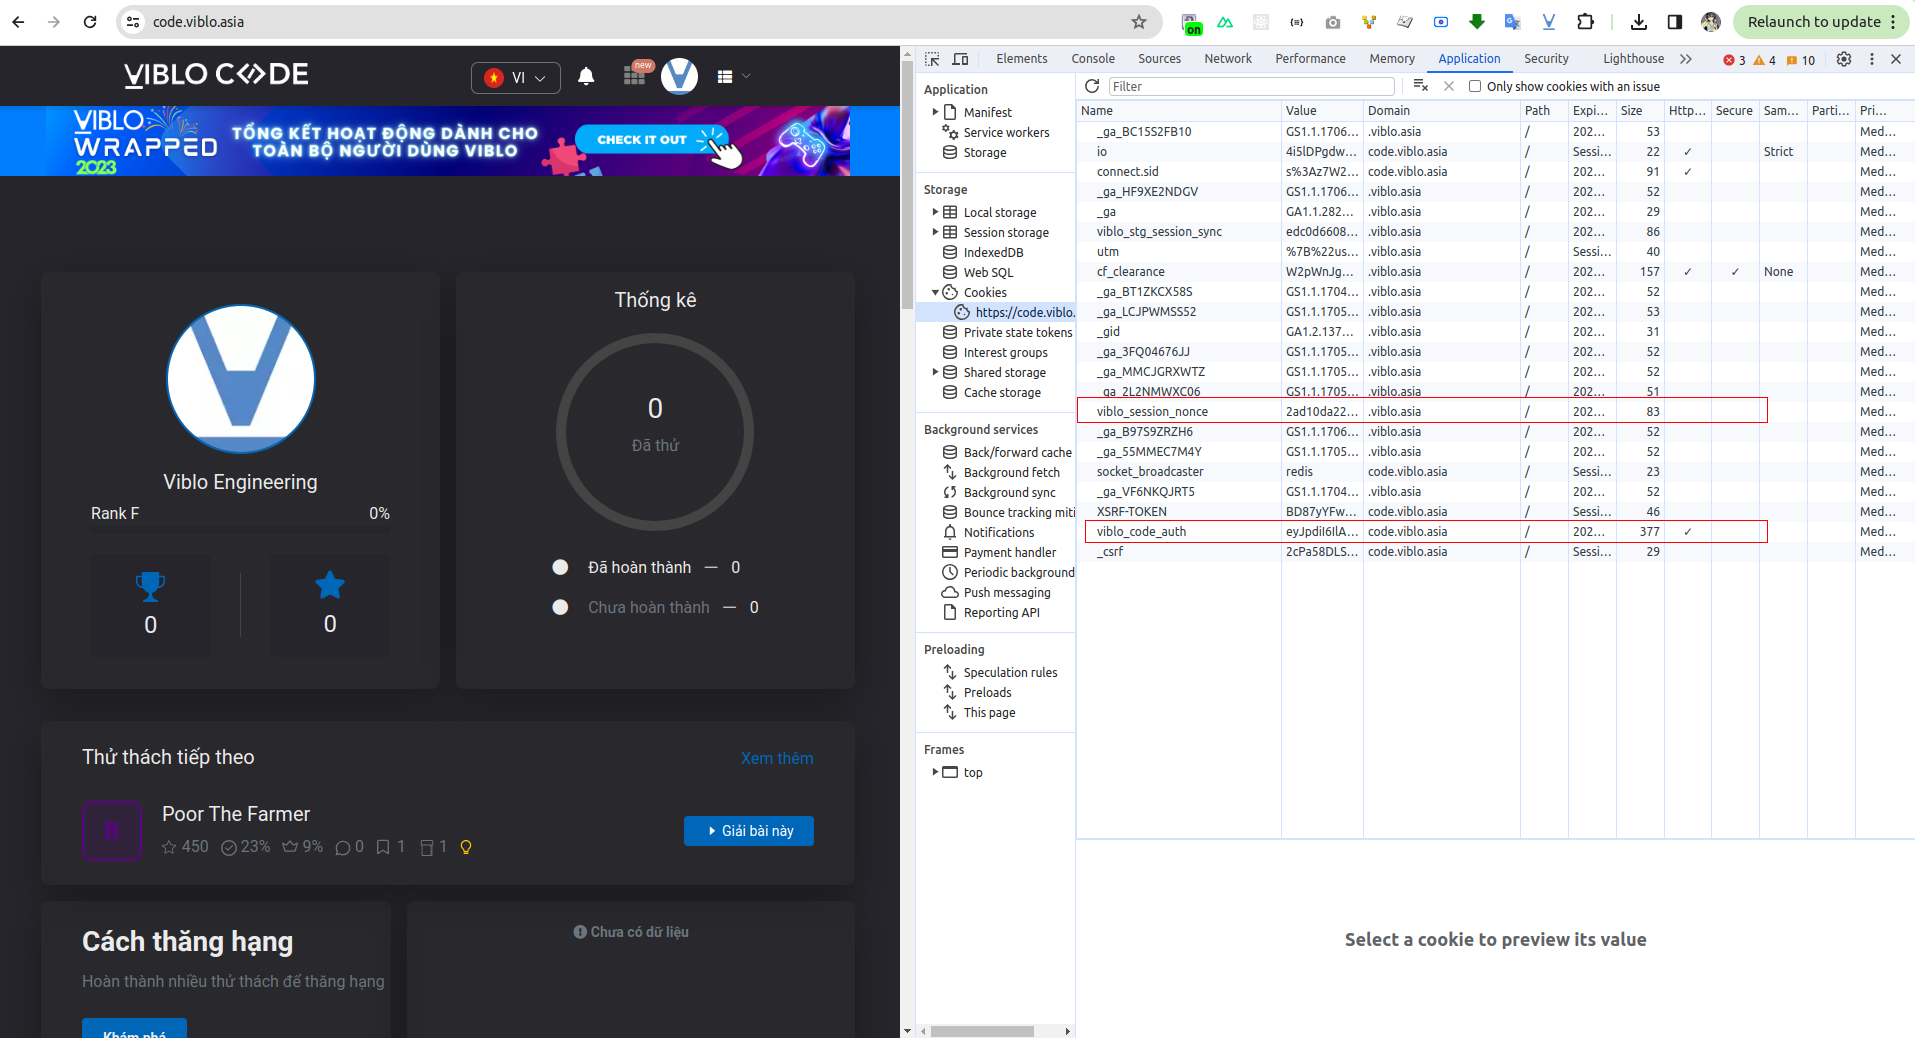Open notifications bell on Viblo Code header
1915x1038 pixels.
(x=586, y=76)
